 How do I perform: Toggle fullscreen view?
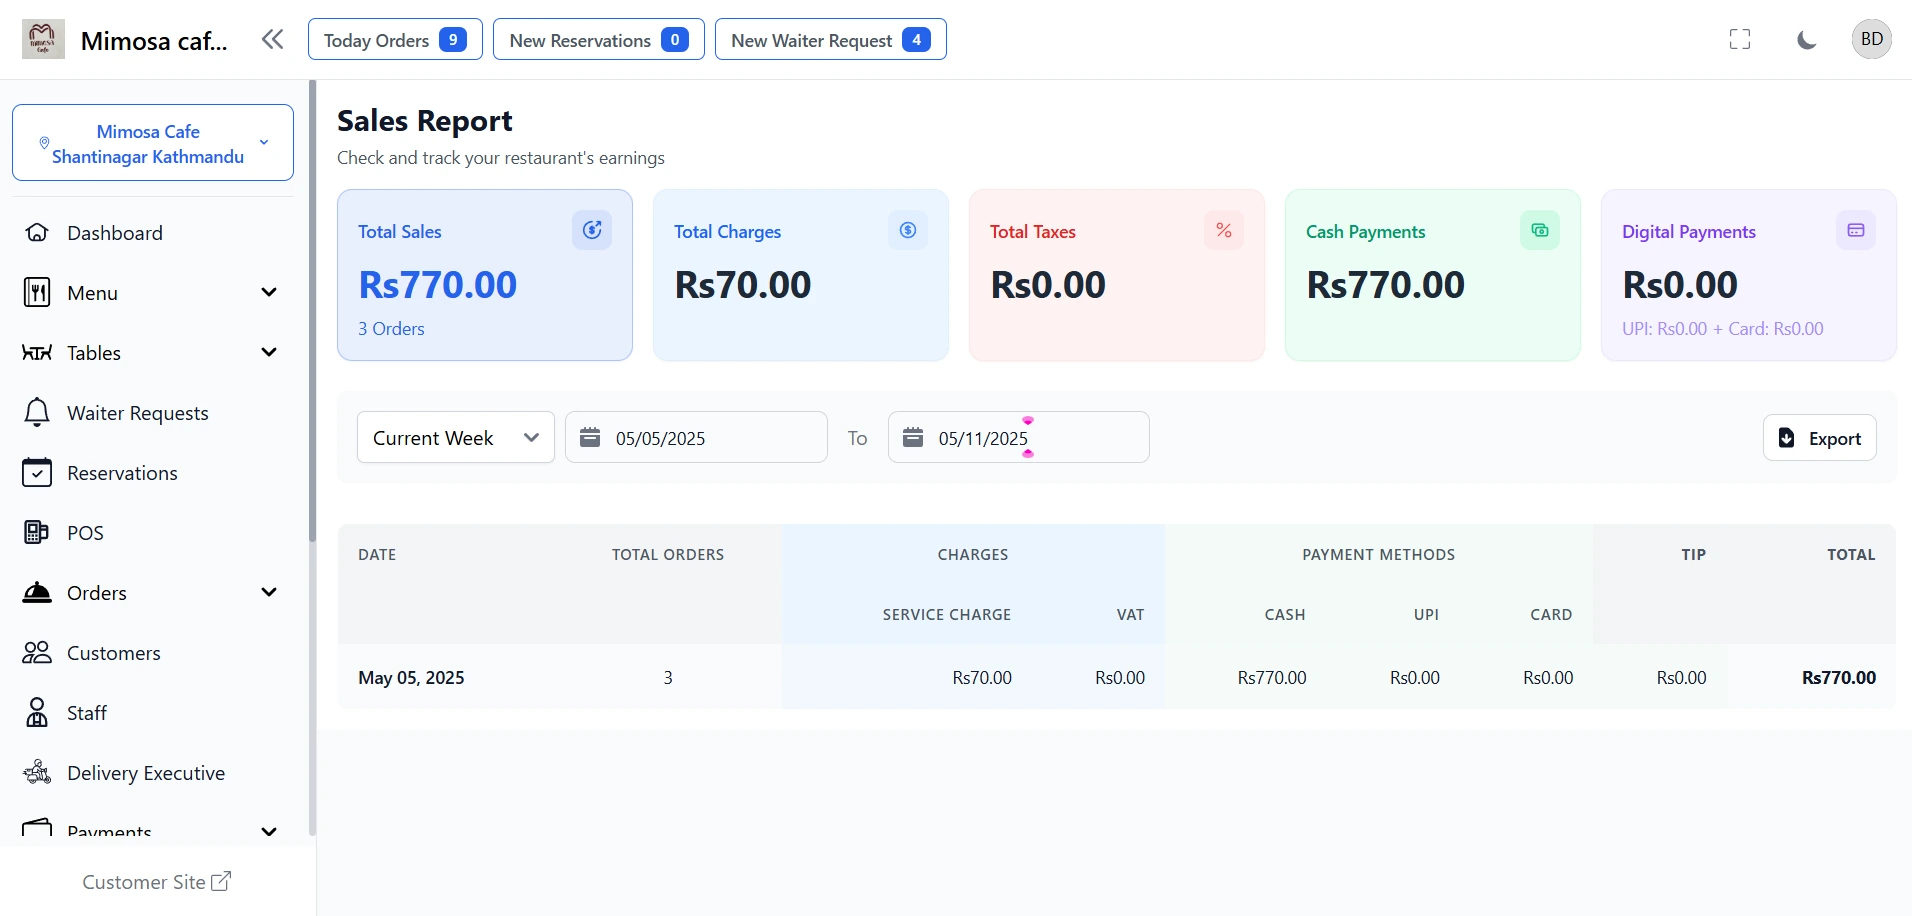[x=1740, y=39]
